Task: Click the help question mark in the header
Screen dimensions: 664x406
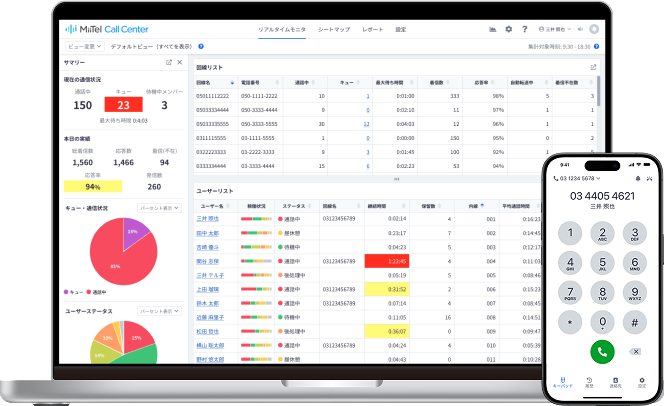Action: [x=523, y=30]
